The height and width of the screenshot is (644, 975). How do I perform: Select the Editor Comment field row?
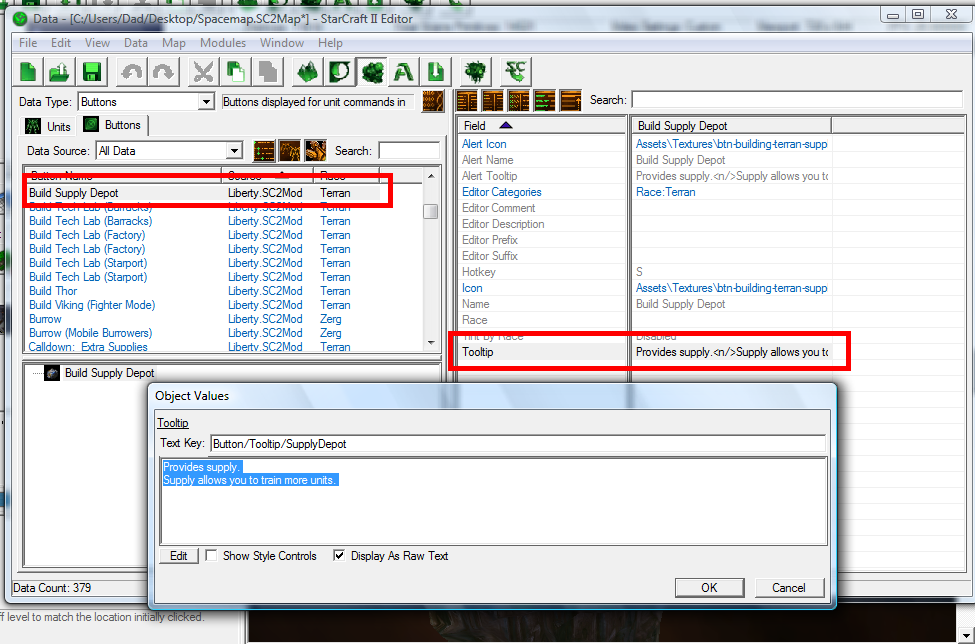point(644,208)
